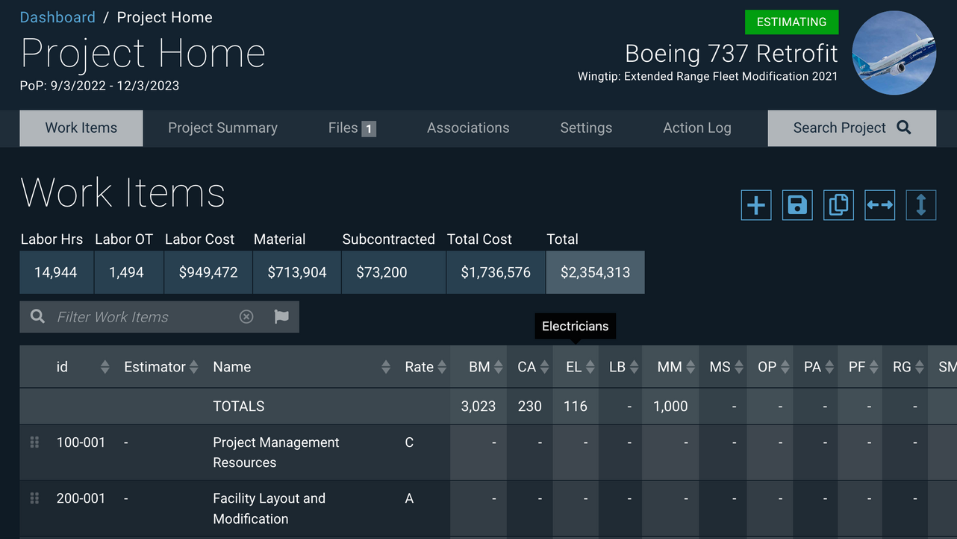The height and width of the screenshot is (539, 957).
Task: Click the TOTALS row EL value 116
Action: [x=575, y=407]
